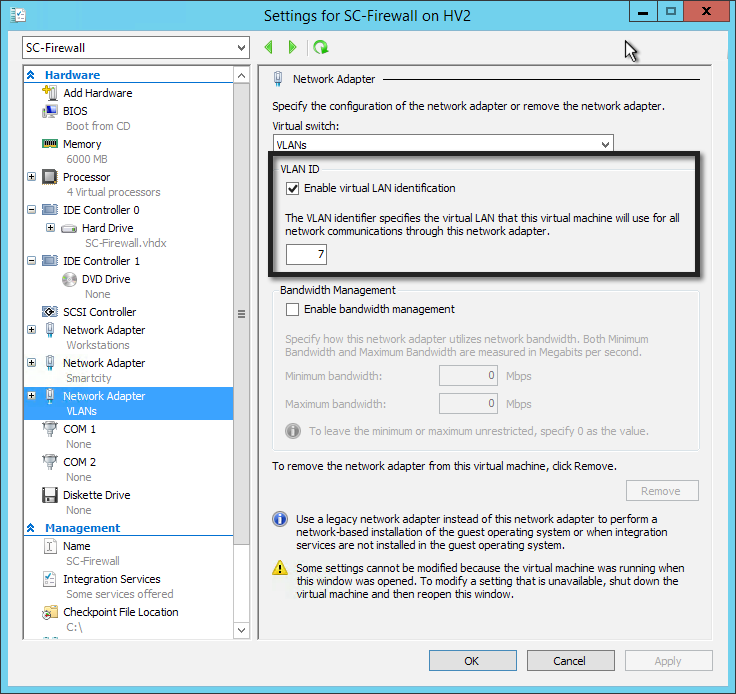
Task: Toggle Enable bandwidth management checkbox
Action: click(292, 309)
